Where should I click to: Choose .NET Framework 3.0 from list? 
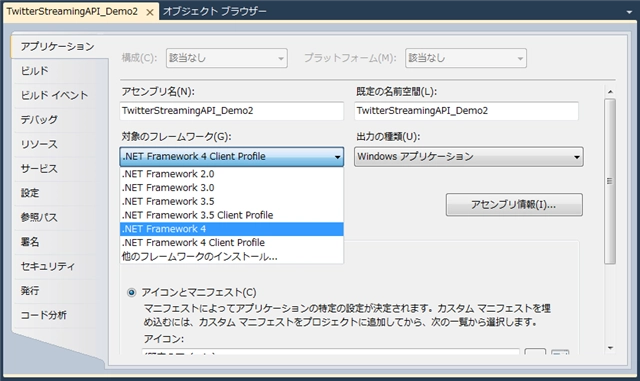(231, 188)
